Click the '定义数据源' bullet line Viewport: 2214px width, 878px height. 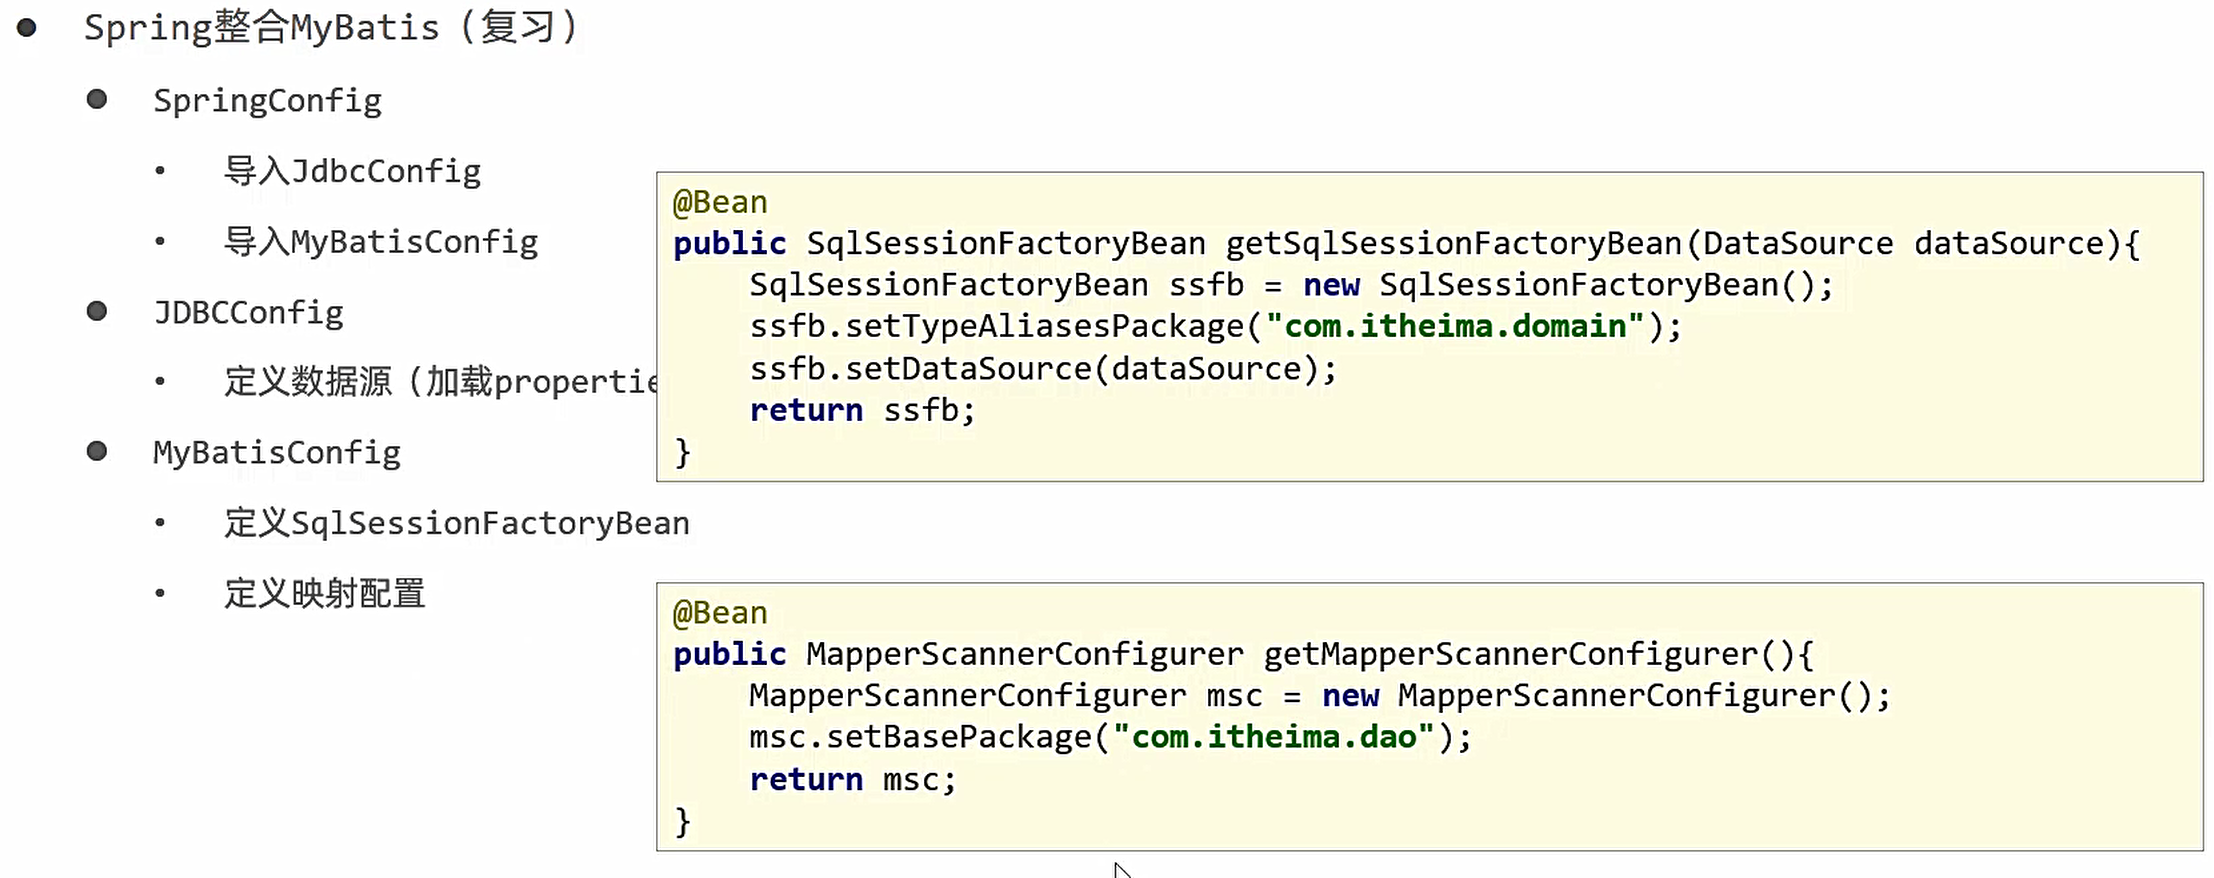pyautogui.click(x=440, y=382)
